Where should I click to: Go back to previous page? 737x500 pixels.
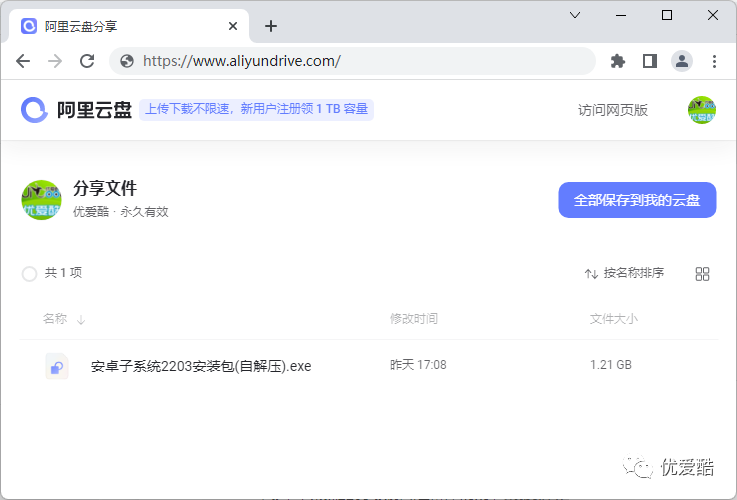(x=23, y=61)
